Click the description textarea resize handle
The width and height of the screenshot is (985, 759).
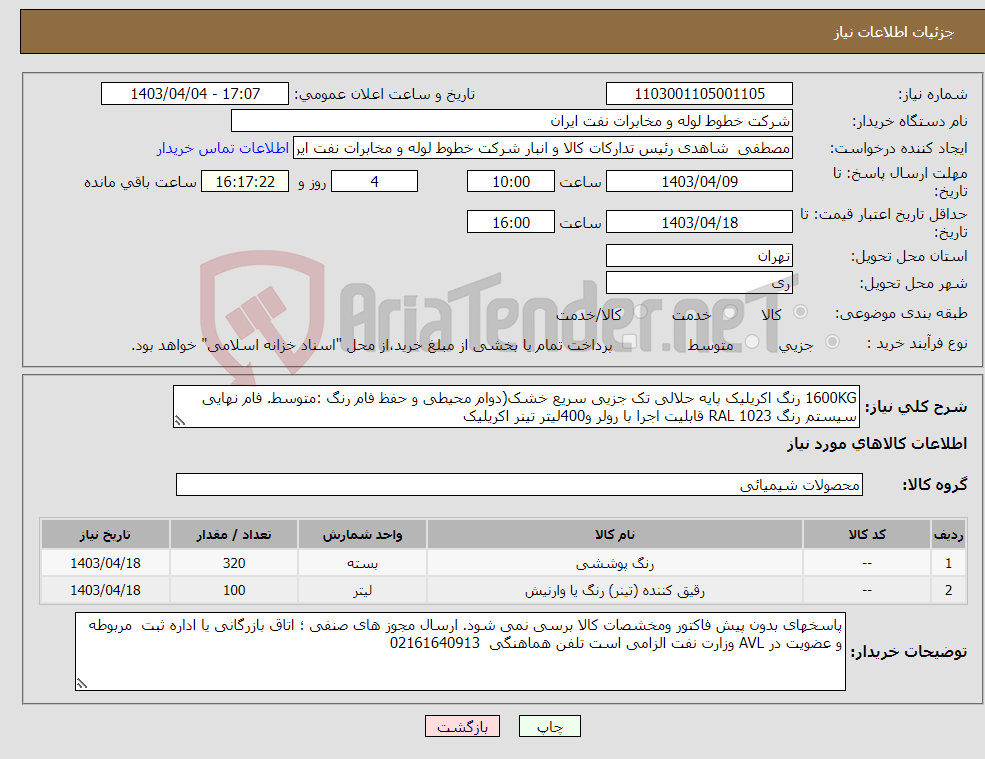tap(180, 421)
